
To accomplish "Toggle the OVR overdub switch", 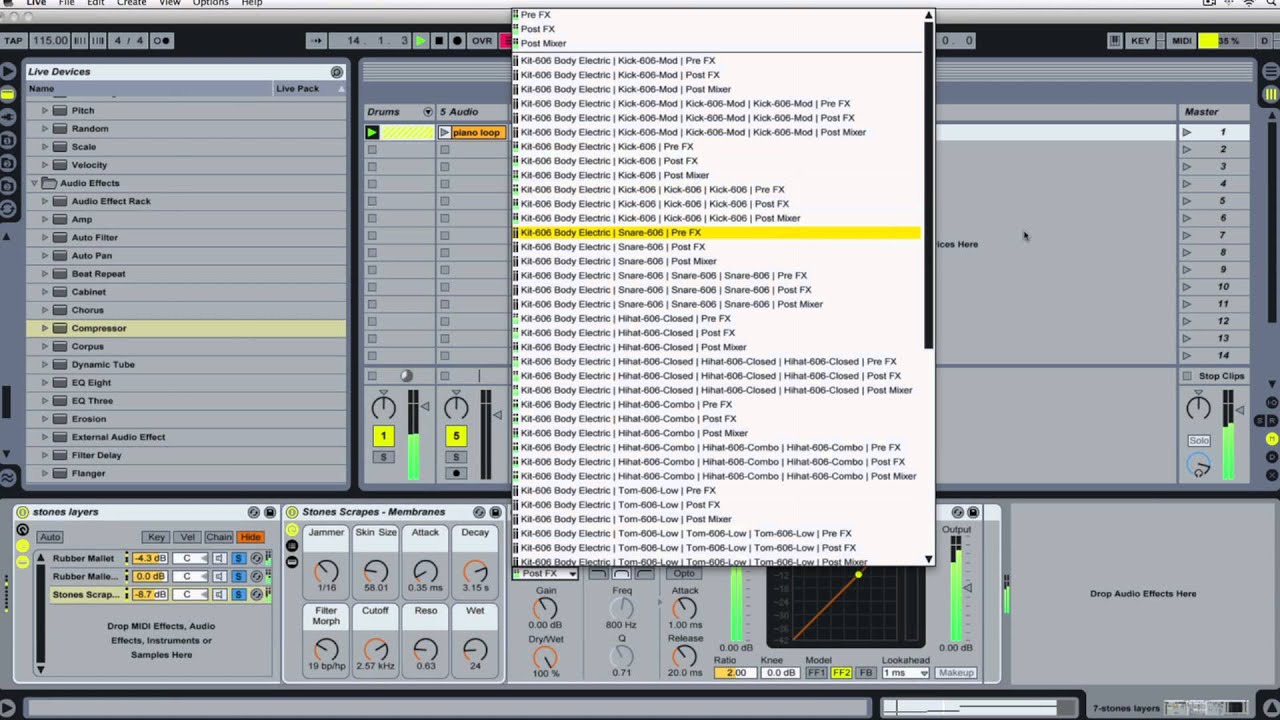I will click(x=482, y=41).
